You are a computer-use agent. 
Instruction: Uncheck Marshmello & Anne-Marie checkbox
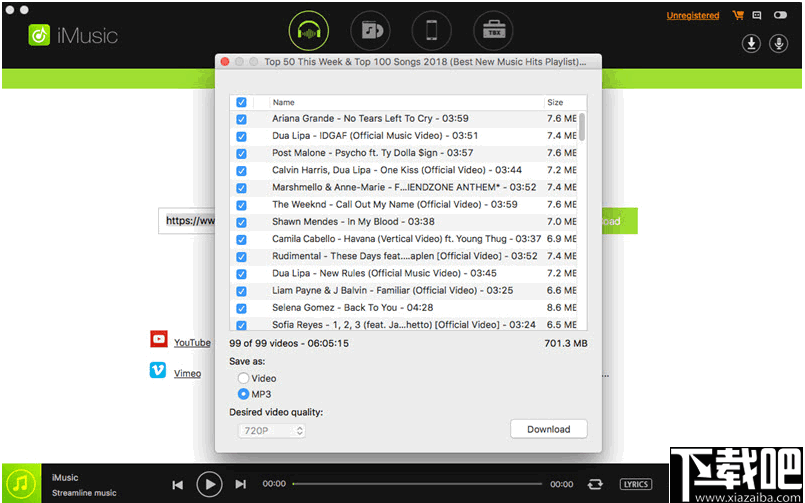(x=241, y=188)
